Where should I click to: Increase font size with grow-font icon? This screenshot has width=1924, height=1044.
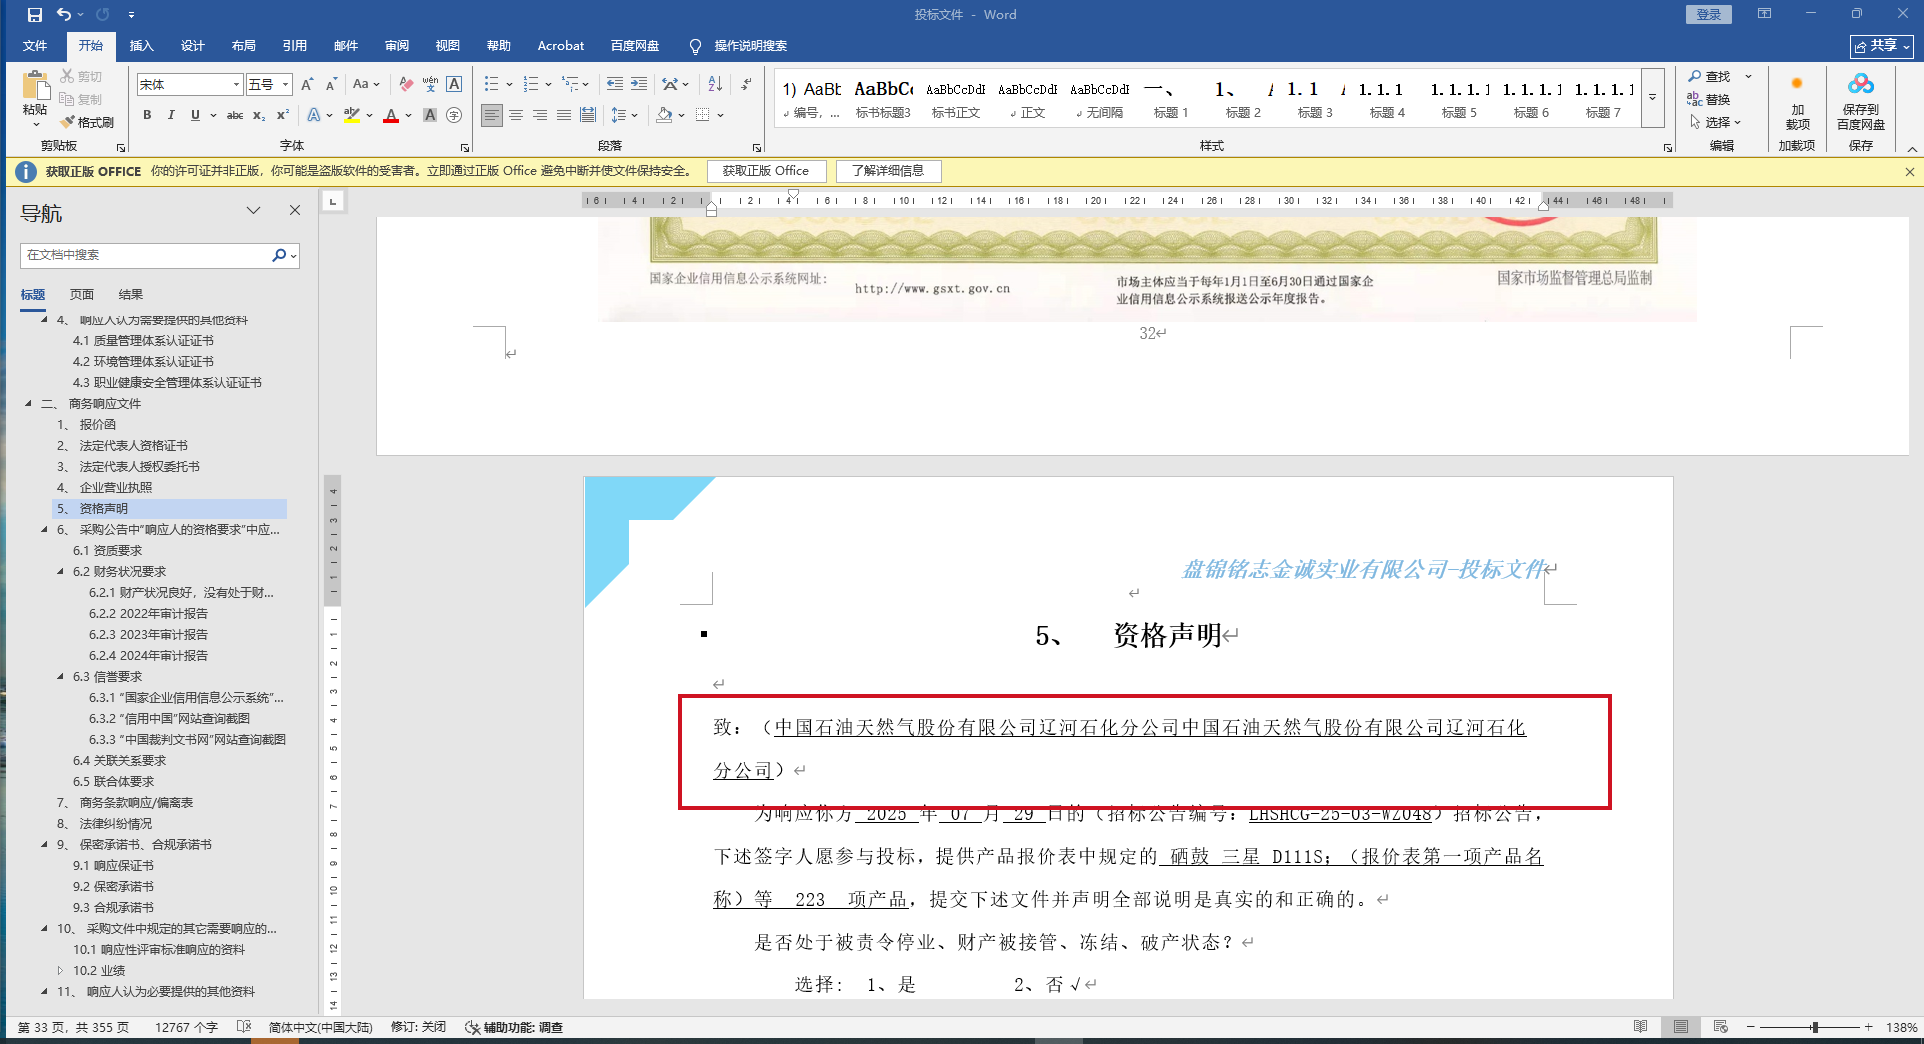[x=307, y=85]
